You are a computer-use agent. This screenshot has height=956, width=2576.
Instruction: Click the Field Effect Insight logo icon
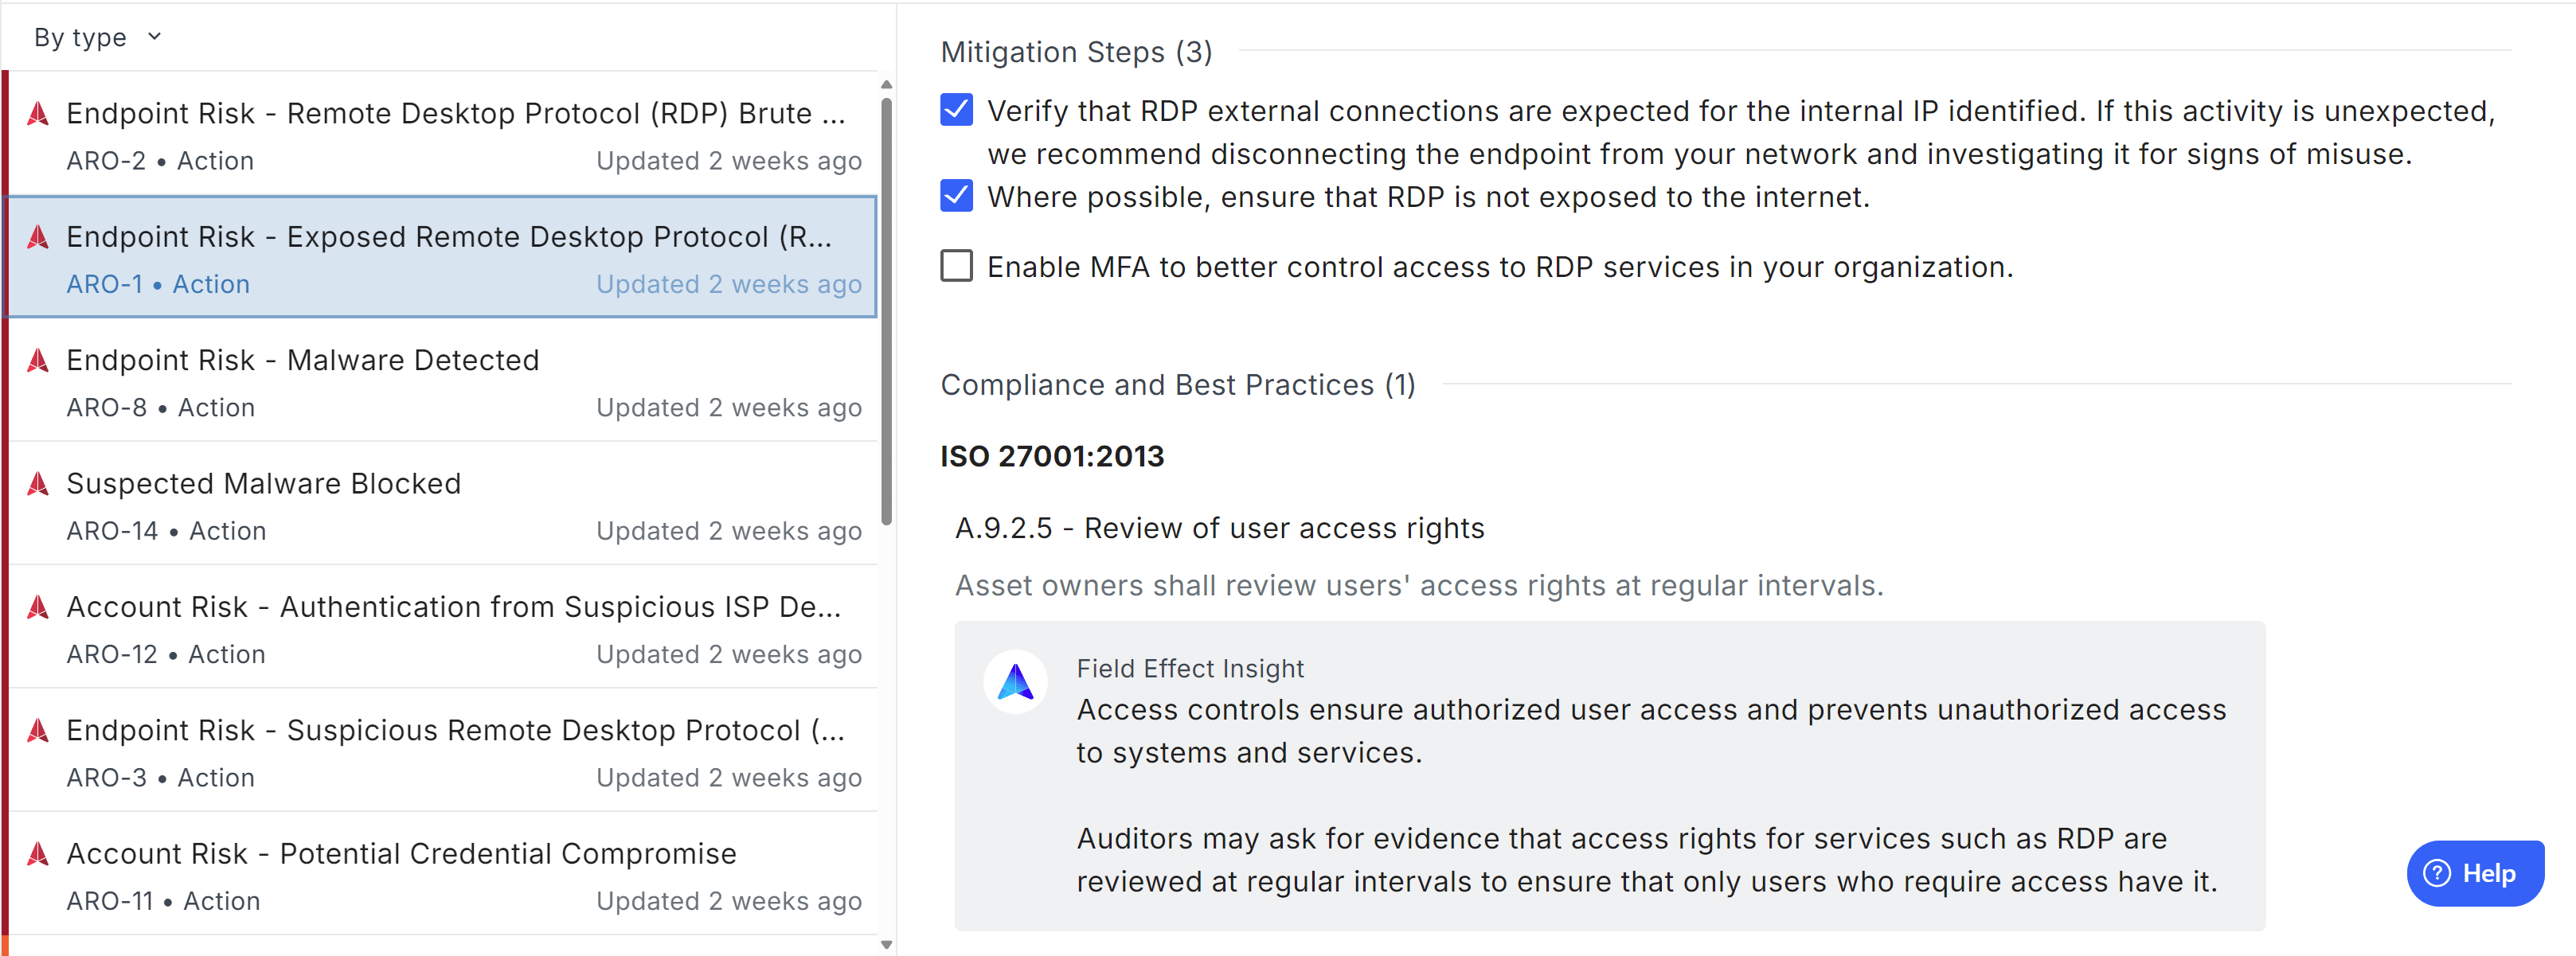(1015, 682)
